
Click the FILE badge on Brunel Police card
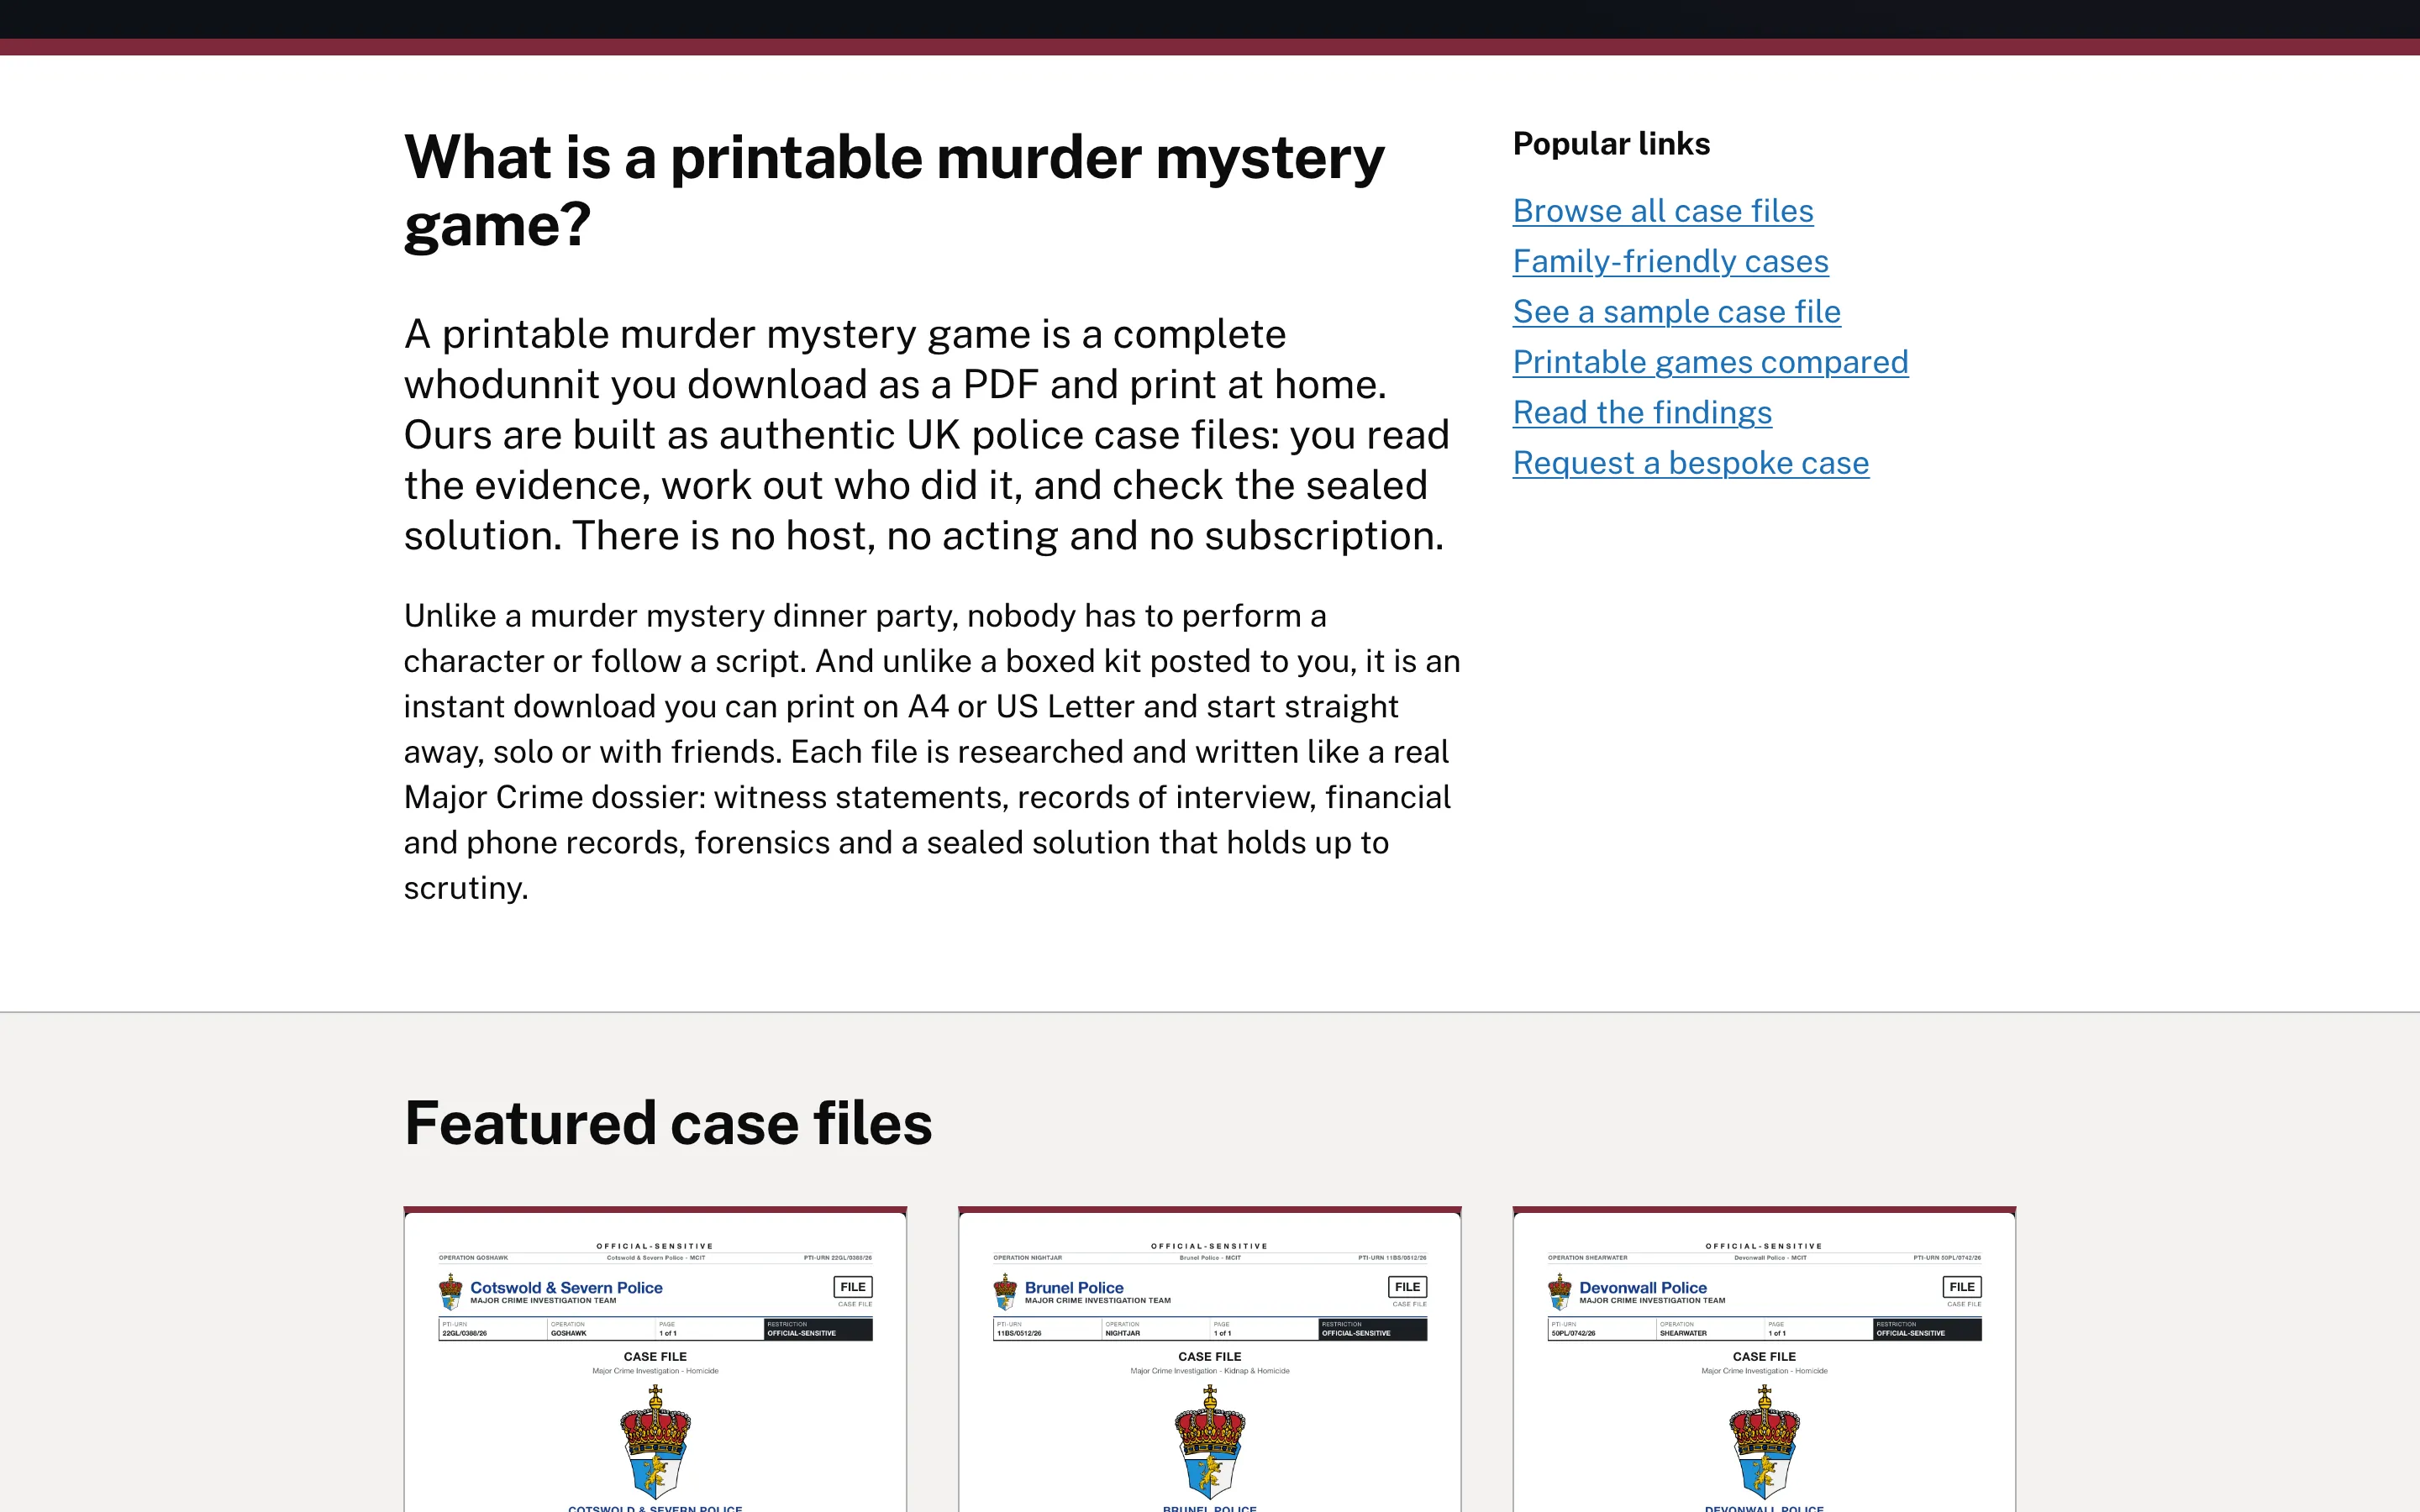1407,1287
